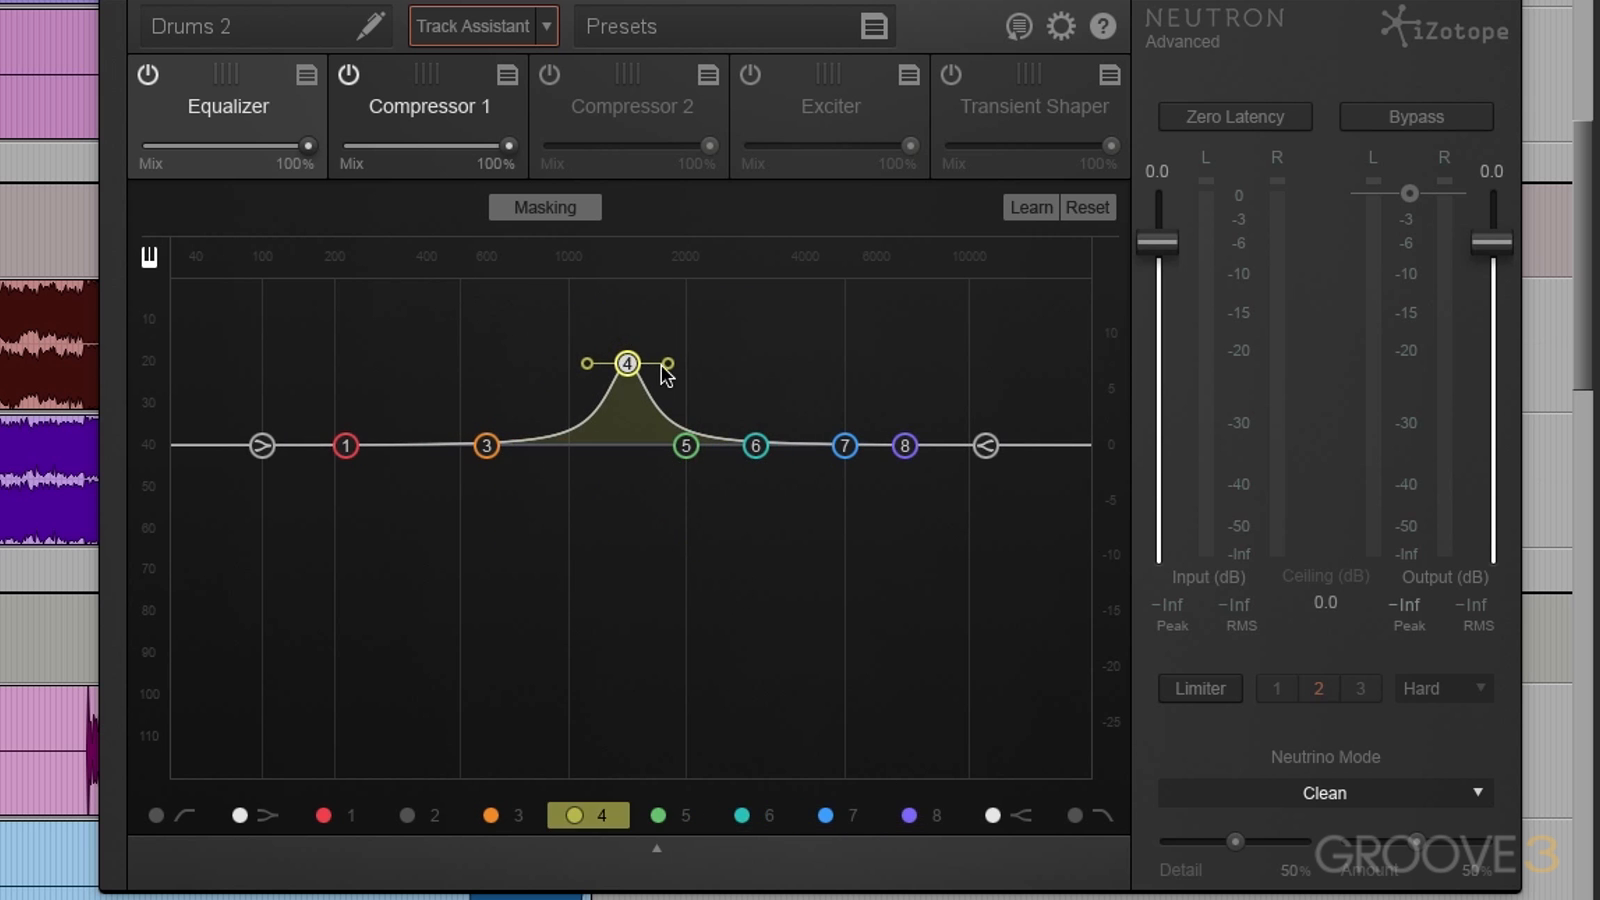Click the pencil icon to rename Drums 2
This screenshot has height=900, width=1600.
[370, 26]
